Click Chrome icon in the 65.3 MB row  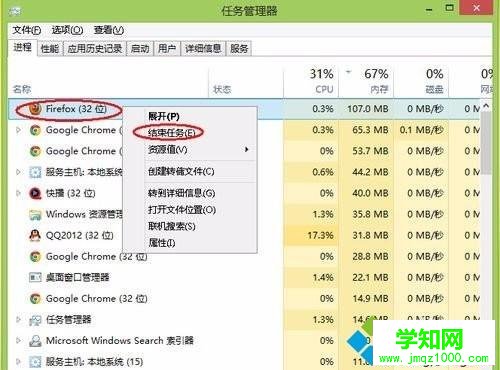click(35, 130)
